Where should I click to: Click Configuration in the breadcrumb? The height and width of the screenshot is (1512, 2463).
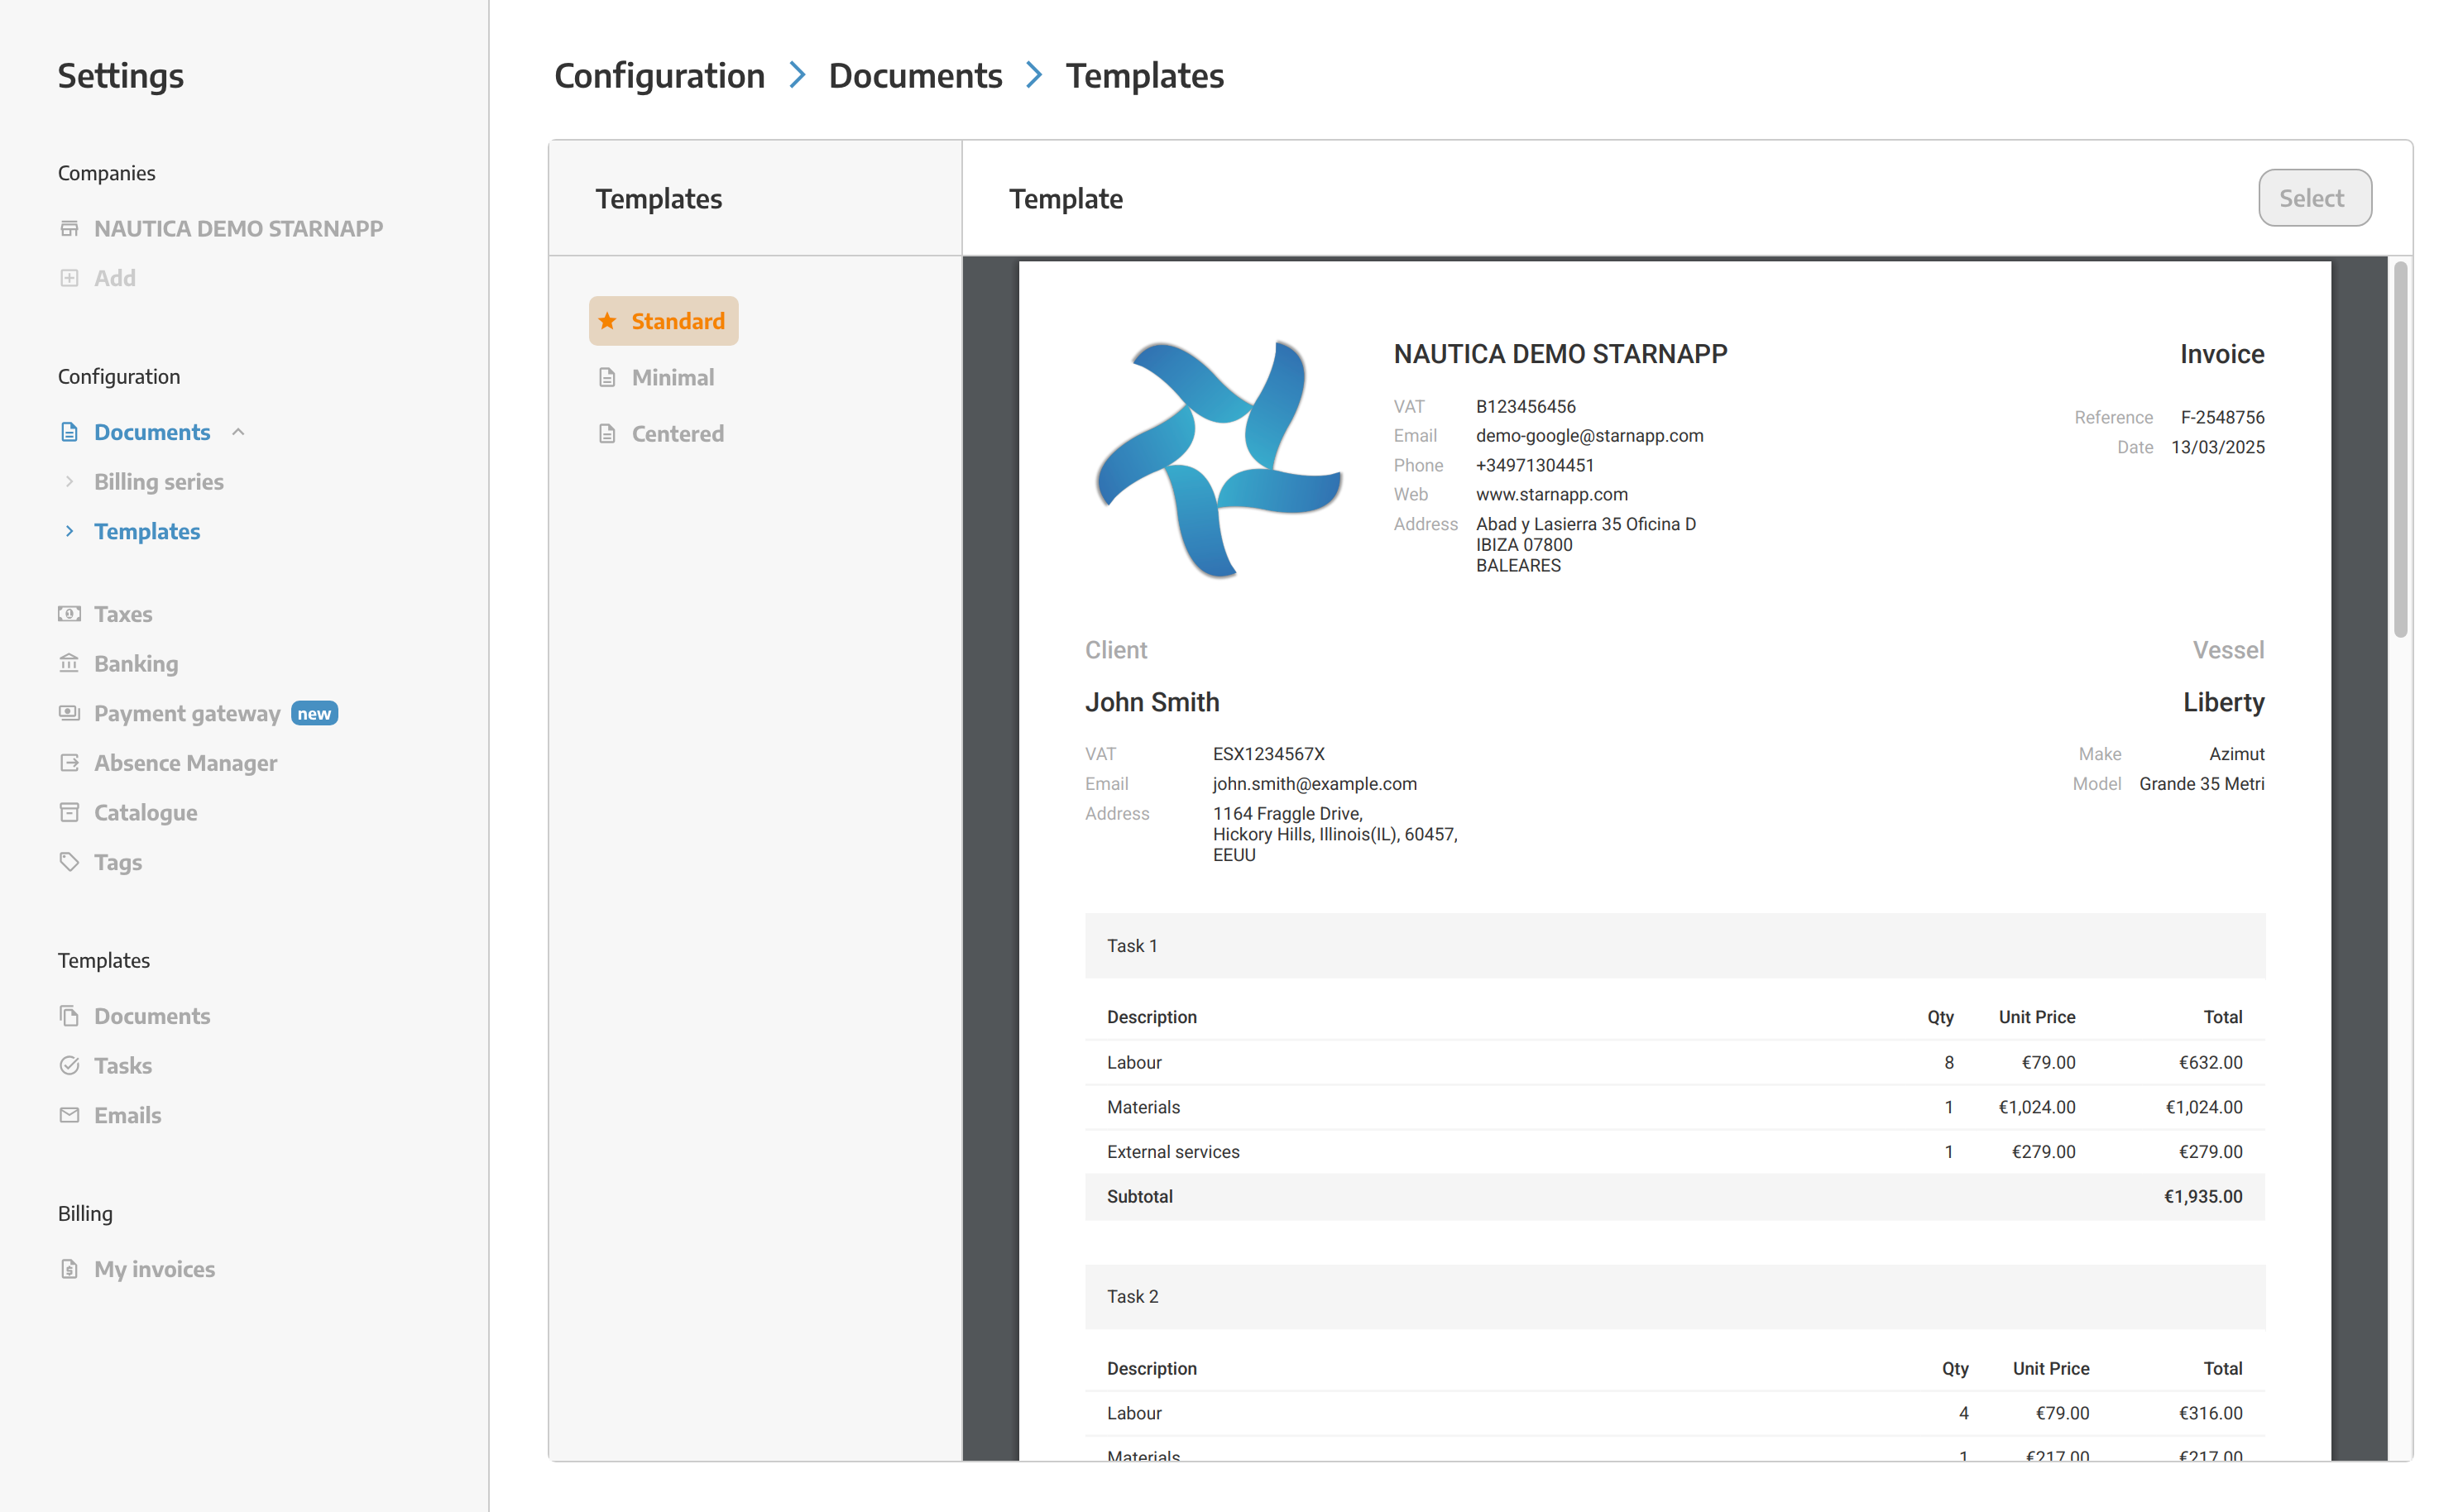[x=659, y=76]
